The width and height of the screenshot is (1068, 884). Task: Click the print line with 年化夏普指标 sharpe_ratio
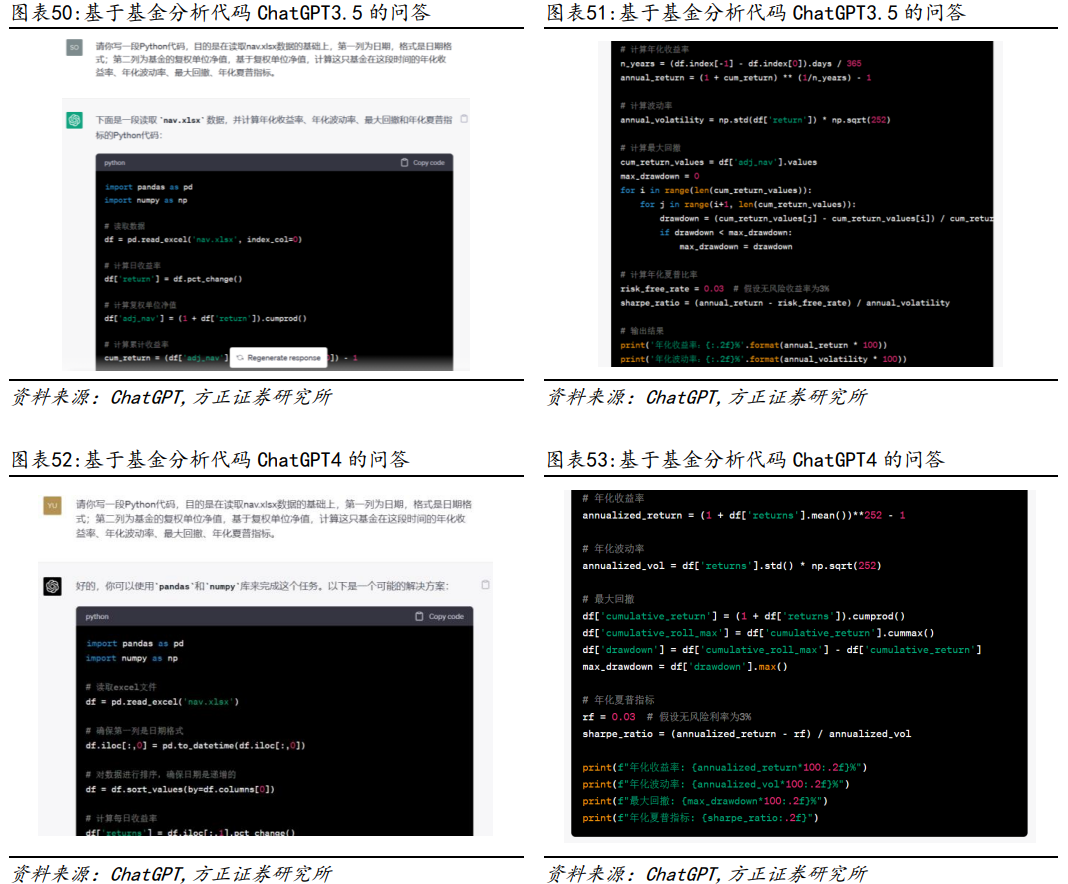tap(700, 818)
